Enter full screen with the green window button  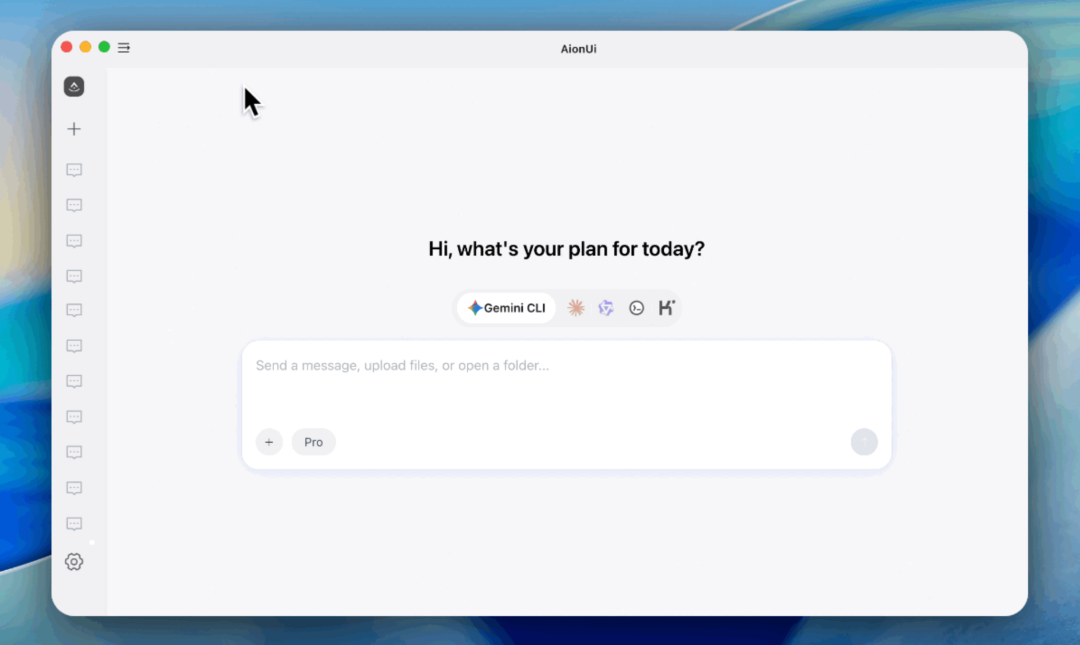click(104, 47)
